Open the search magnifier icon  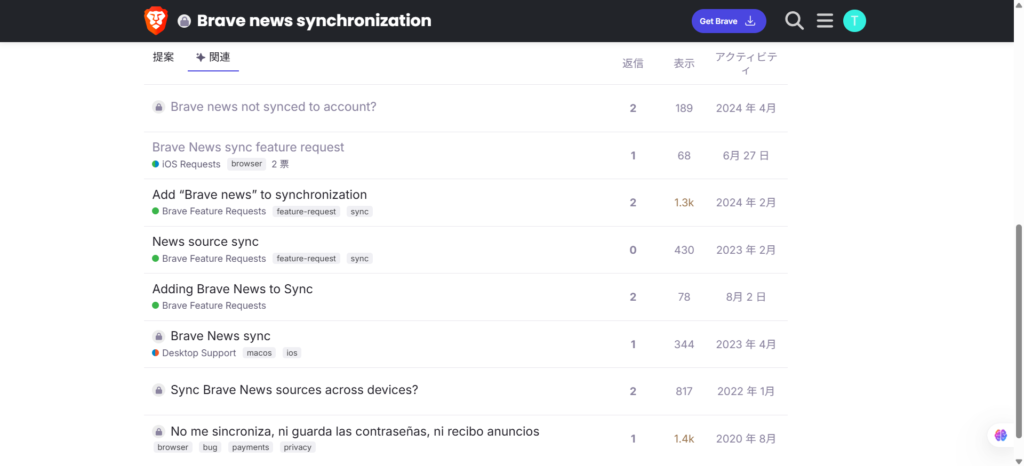(x=794, y=21)
